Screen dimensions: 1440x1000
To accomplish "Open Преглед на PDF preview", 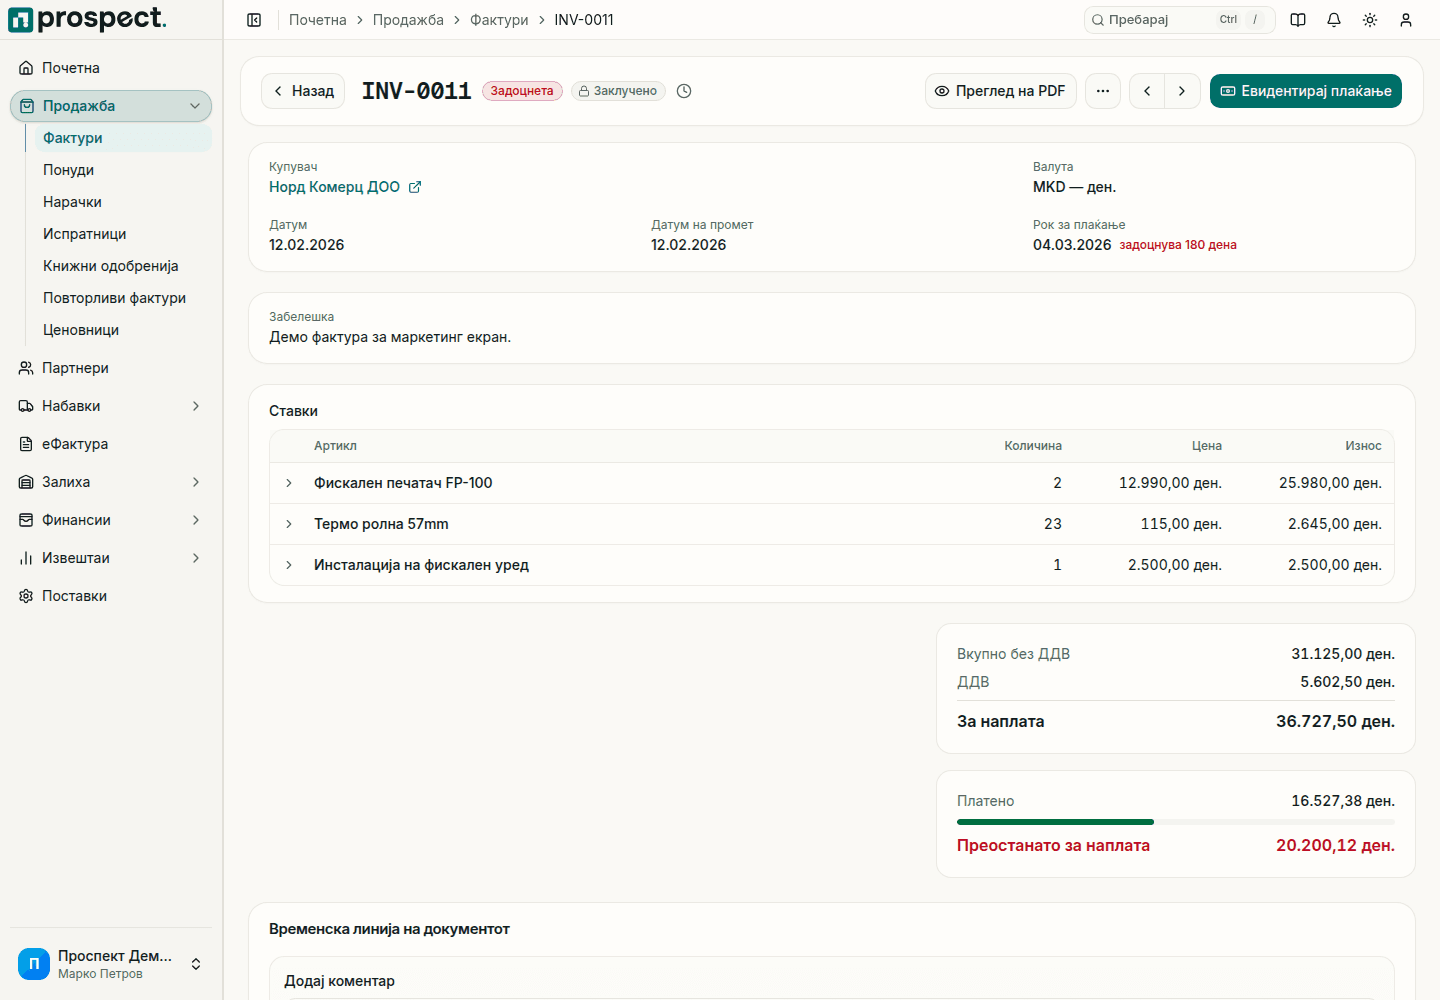I will [1001, 91].
